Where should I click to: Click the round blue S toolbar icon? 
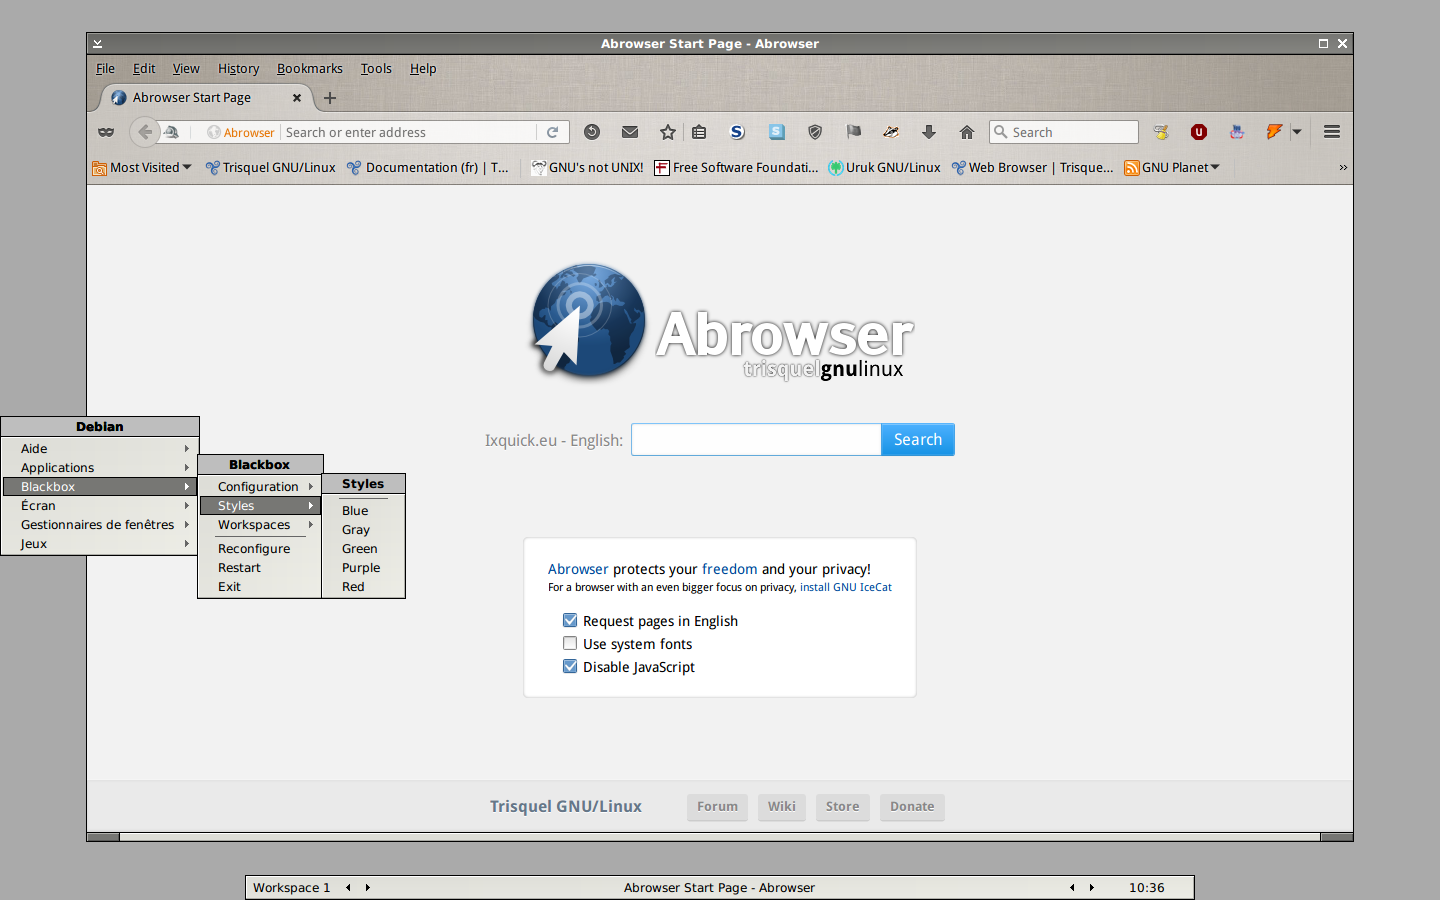pyautogui.click(x=738, y=132)
